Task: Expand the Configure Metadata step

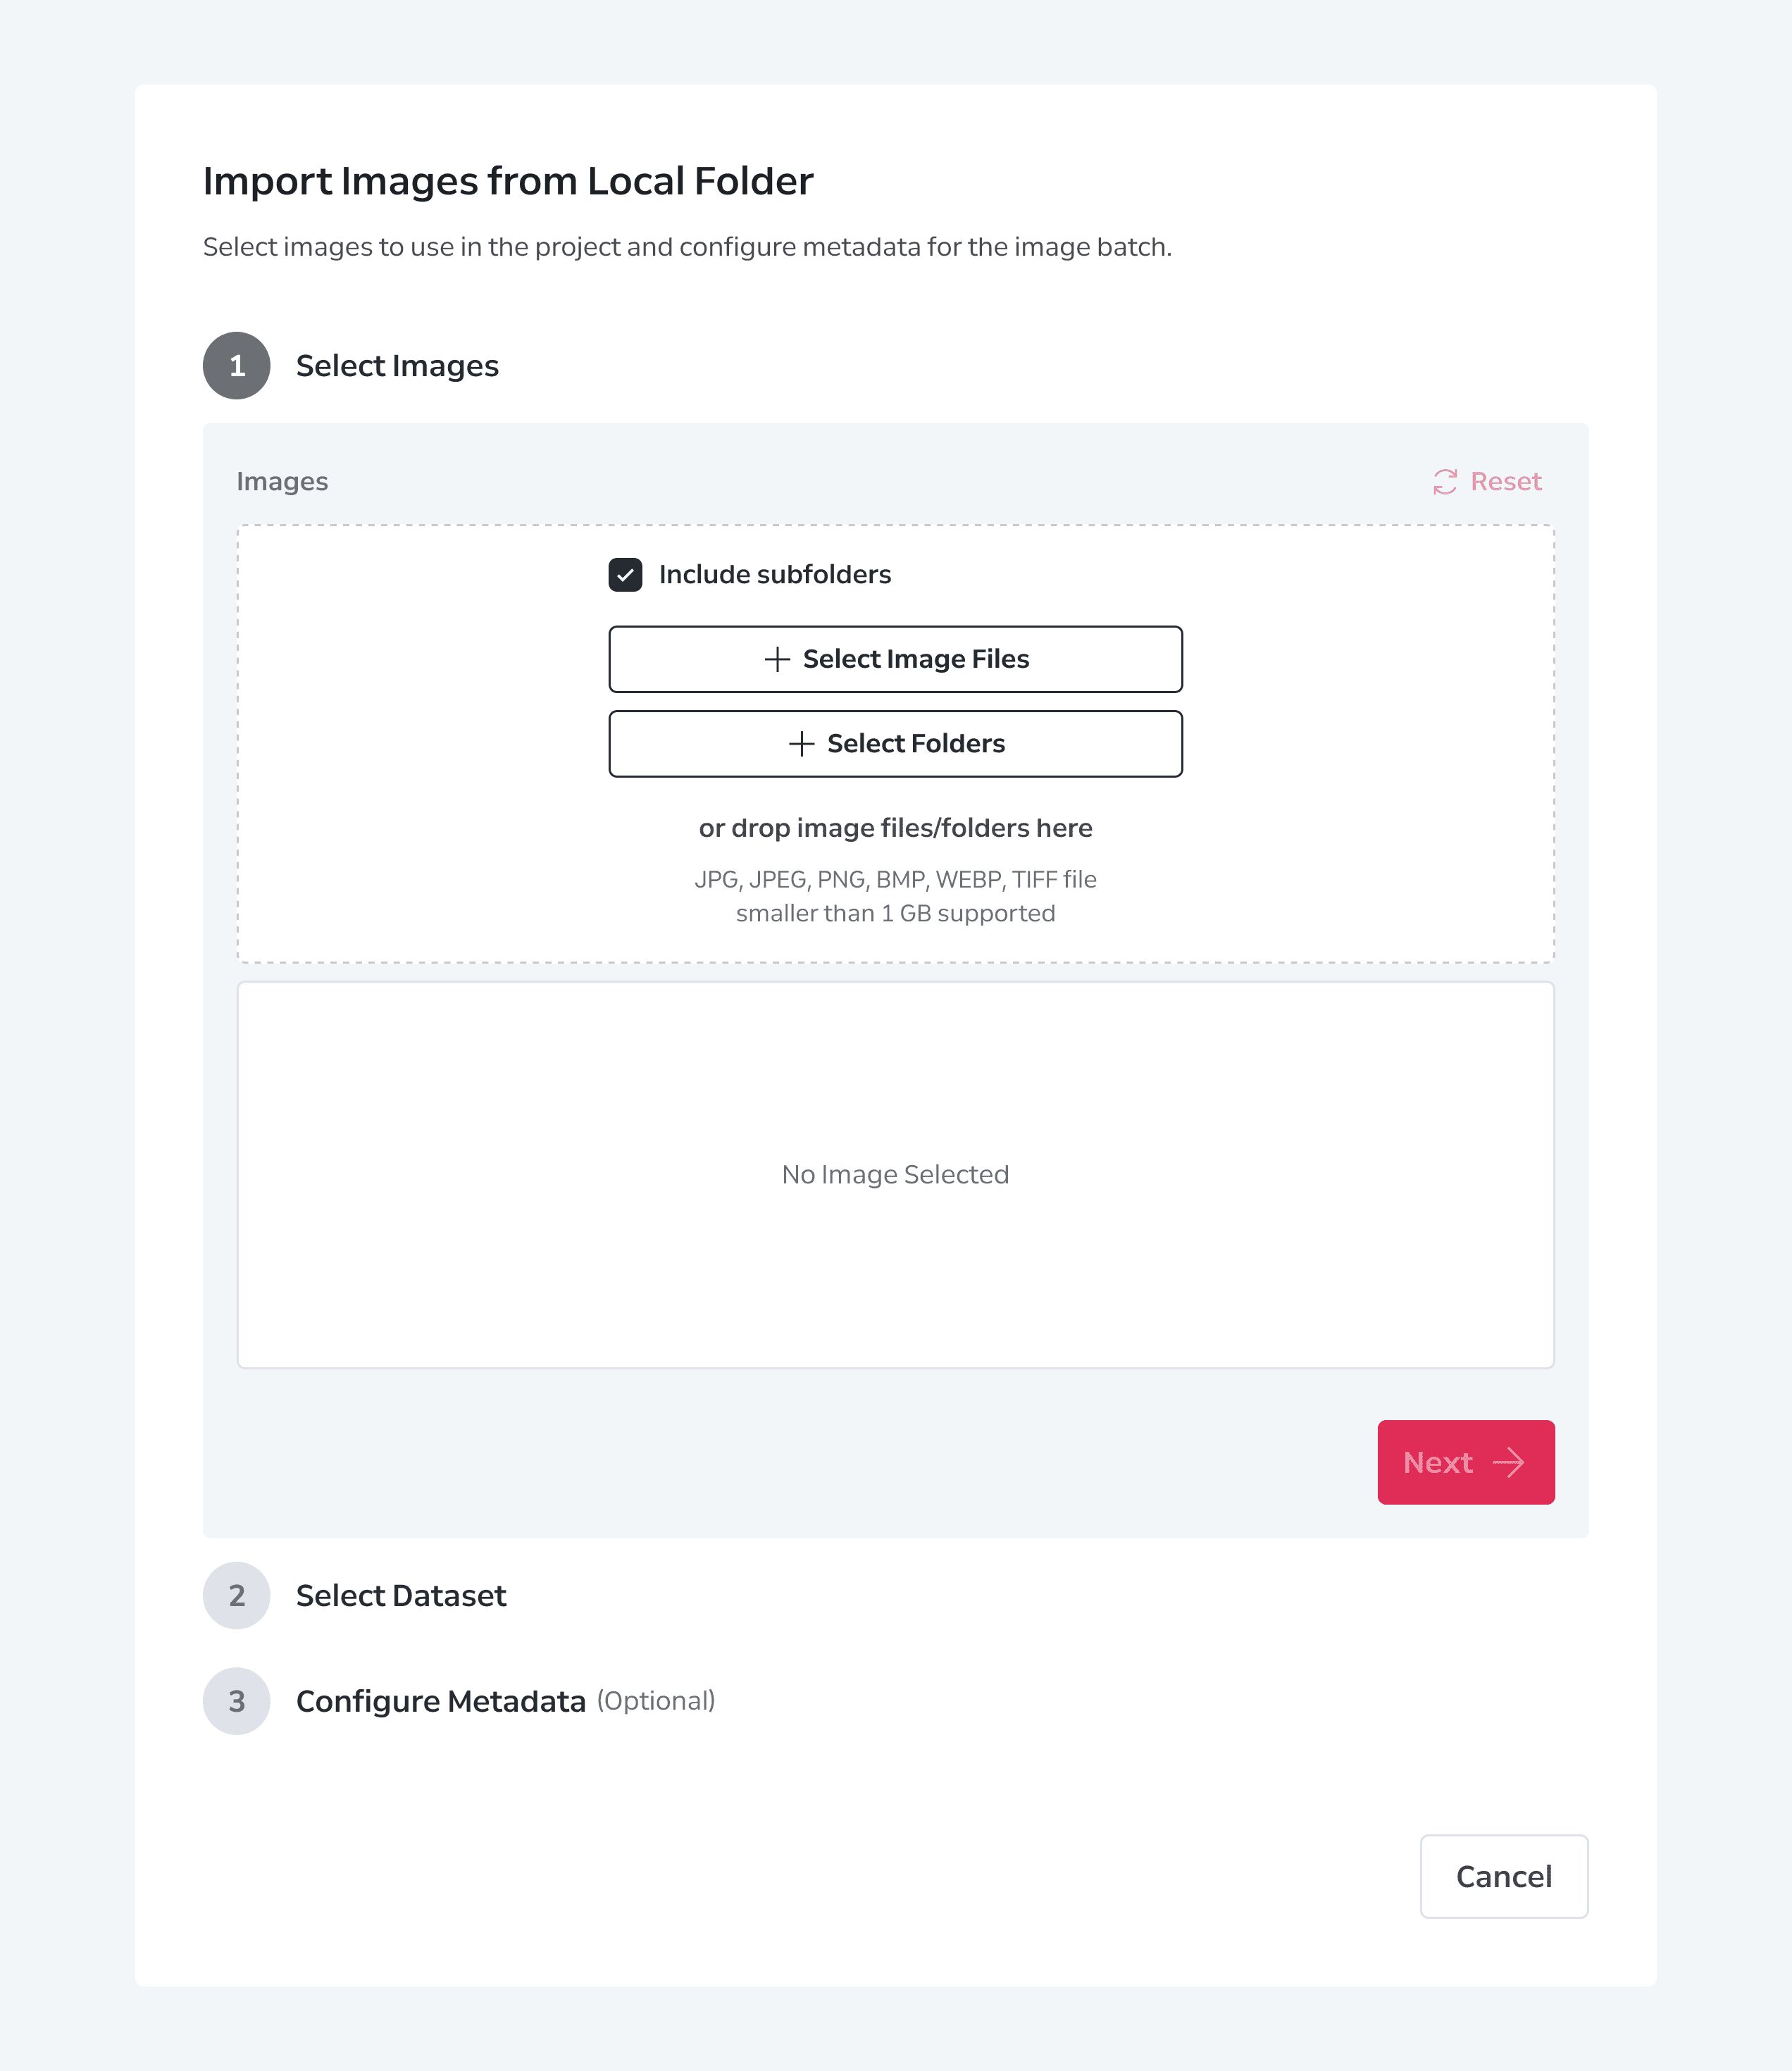Action: 441,1702
